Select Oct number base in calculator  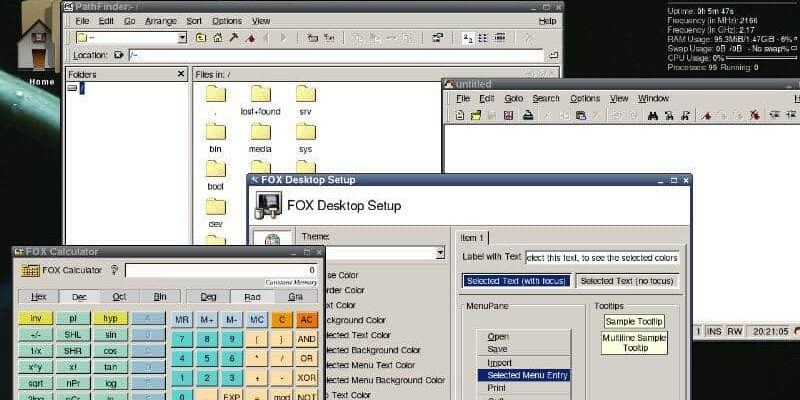(x=119, y=296)
